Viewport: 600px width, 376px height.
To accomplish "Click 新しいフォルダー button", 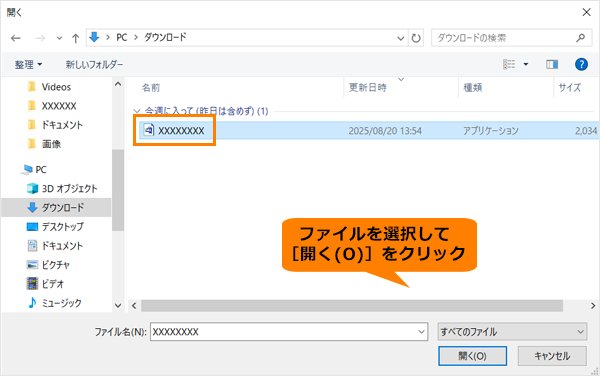I will [x=94, y=65].
